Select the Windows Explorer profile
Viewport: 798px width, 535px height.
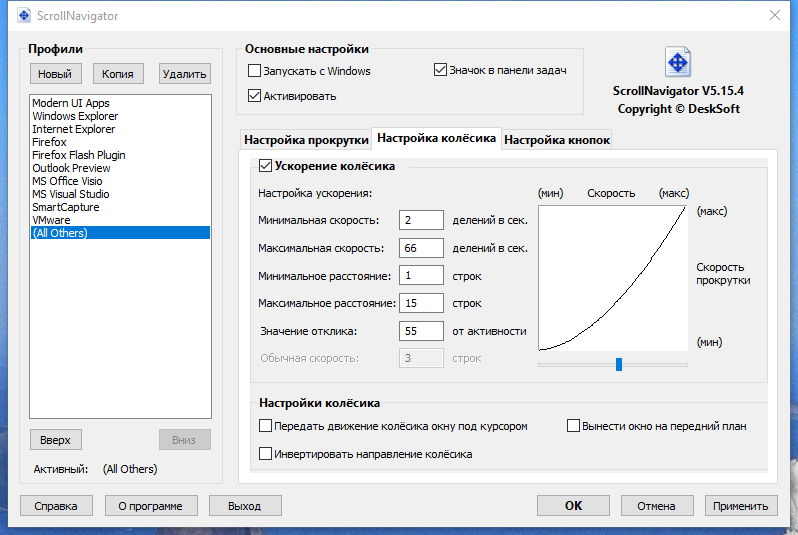pos(120,116)
